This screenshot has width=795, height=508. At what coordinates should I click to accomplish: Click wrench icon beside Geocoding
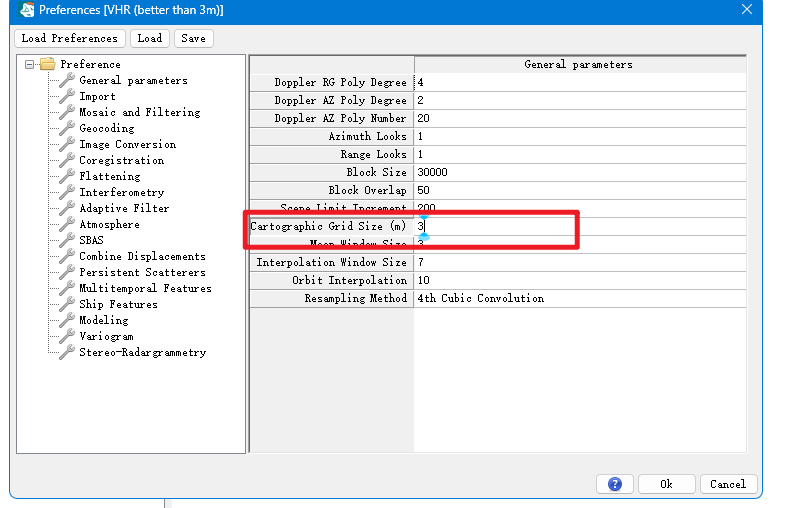point(67,128)
